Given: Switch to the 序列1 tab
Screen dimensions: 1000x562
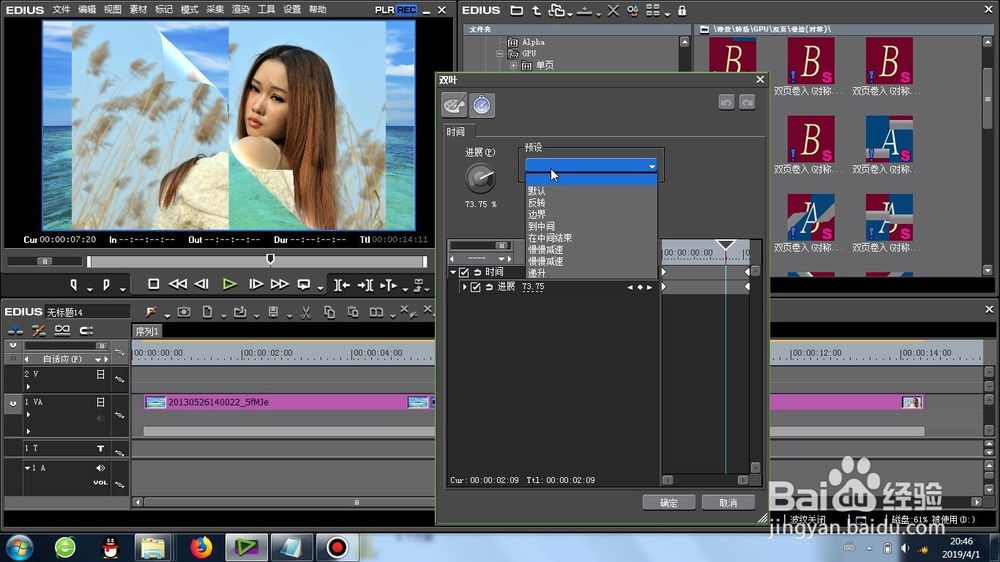Looking at the screenshot, I should [x=147, y=332].
